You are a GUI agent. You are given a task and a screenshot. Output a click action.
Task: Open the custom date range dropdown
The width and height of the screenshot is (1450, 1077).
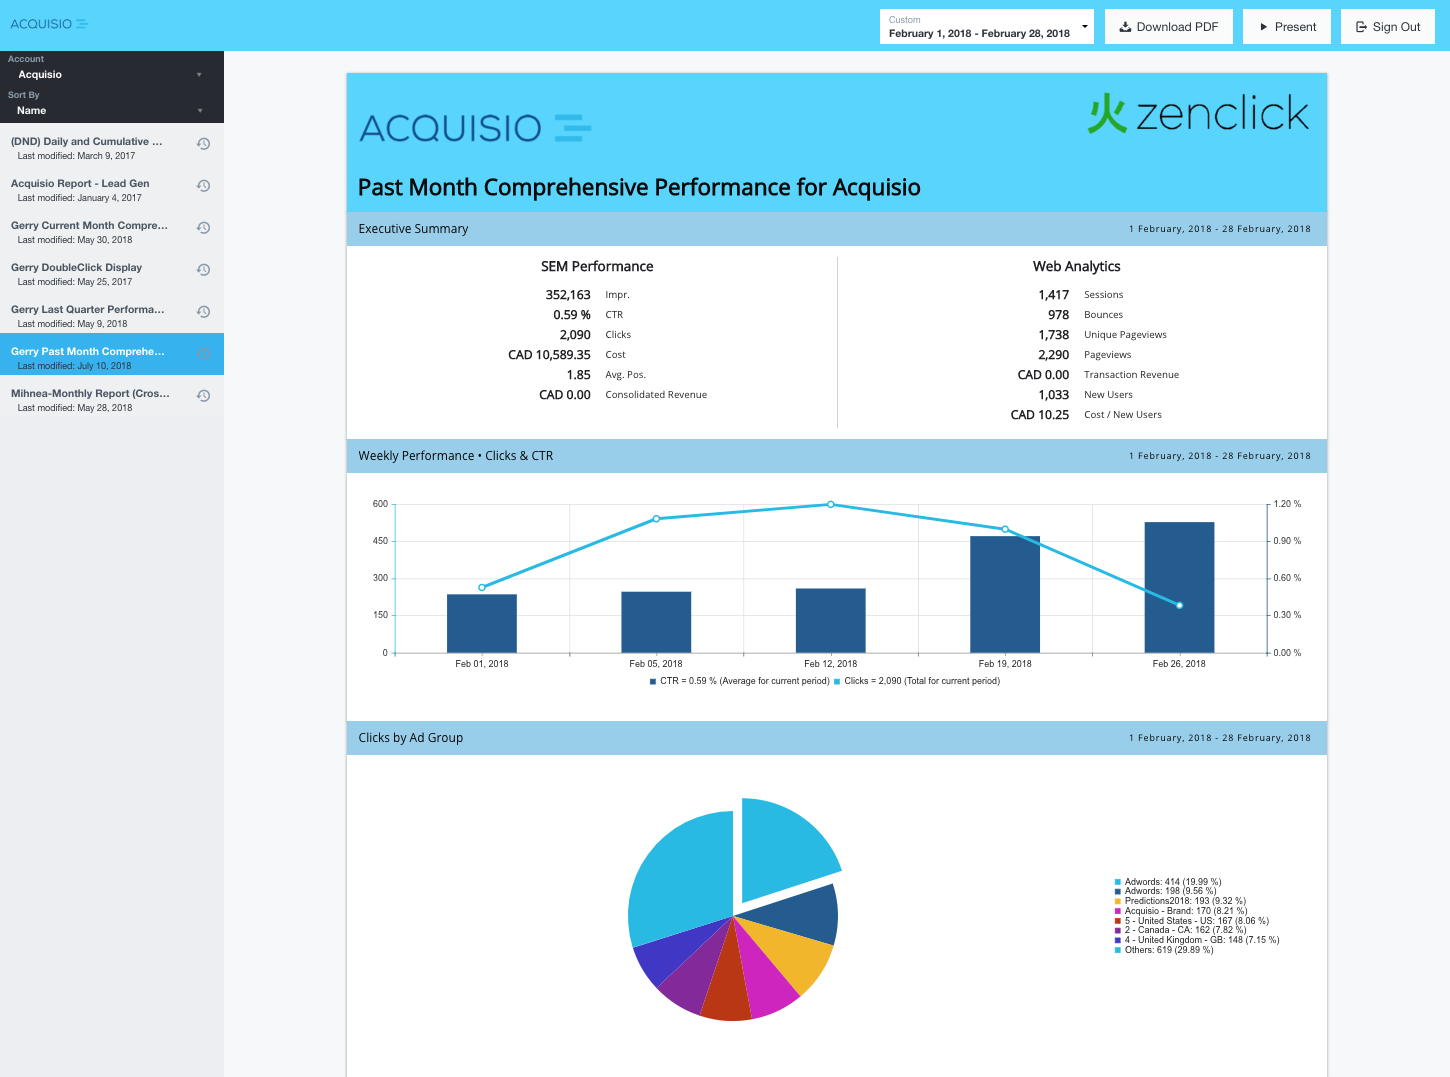986,26
